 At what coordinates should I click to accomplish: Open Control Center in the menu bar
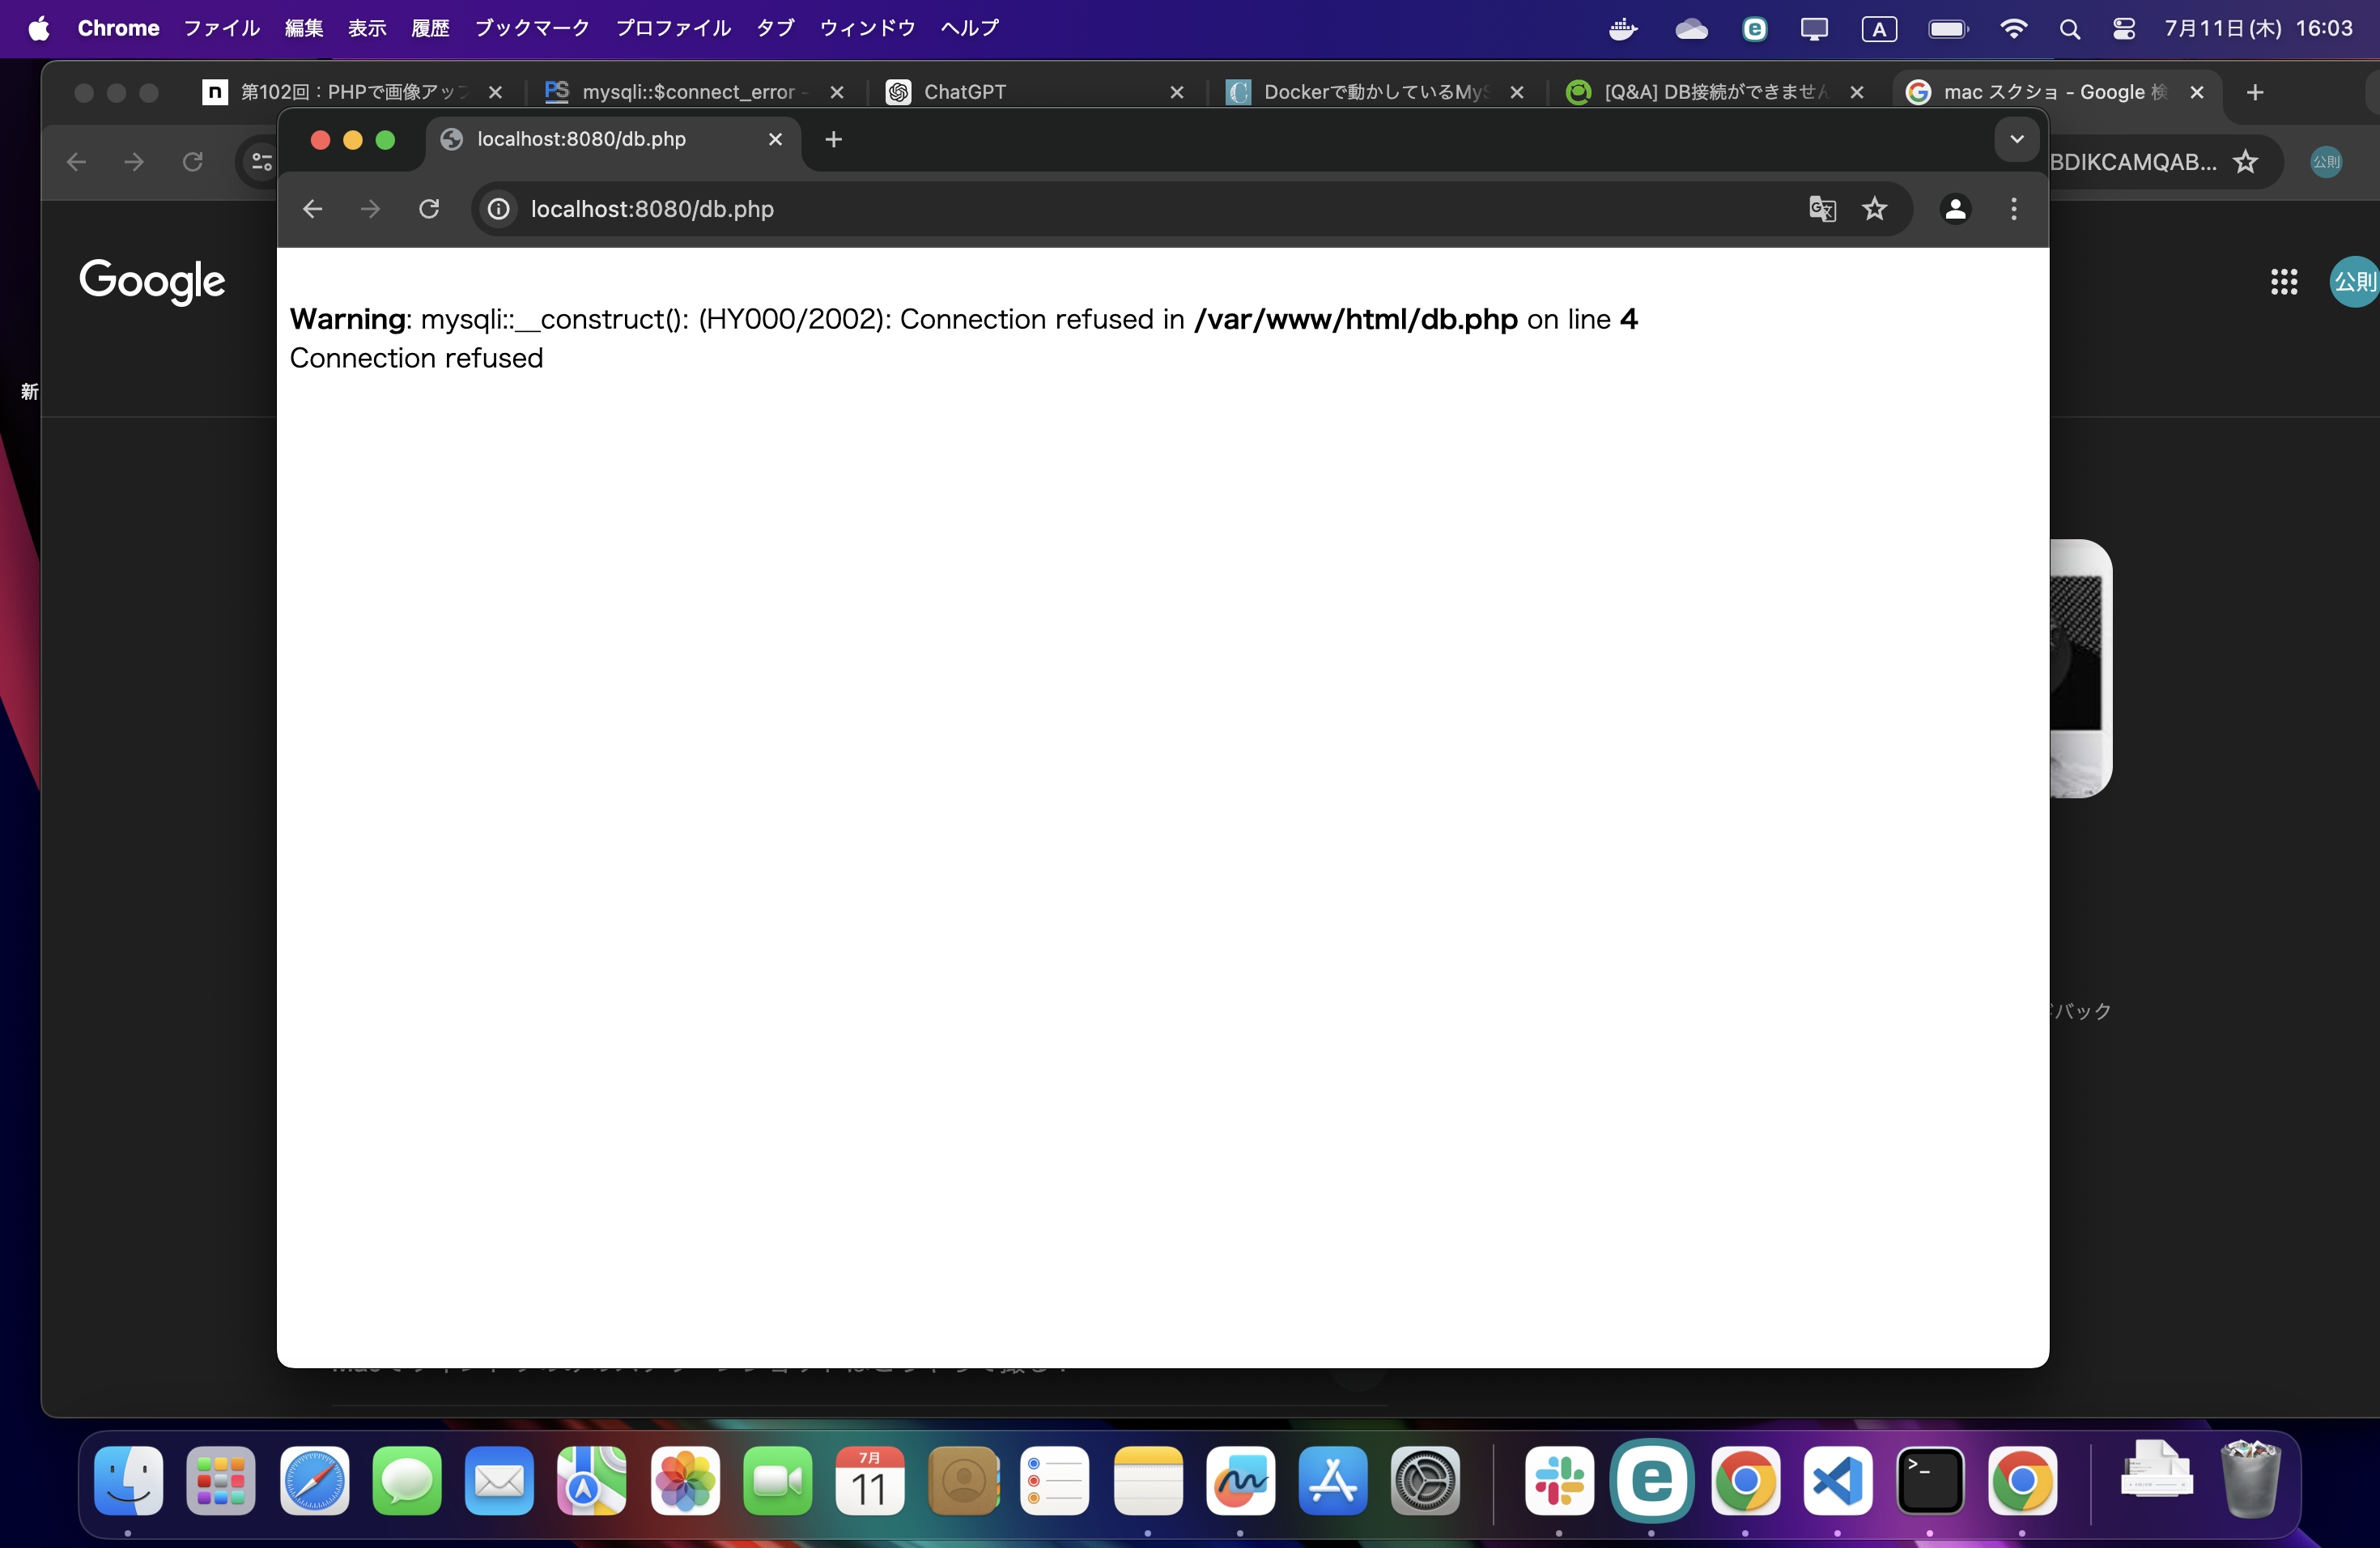pos(2124,29)
